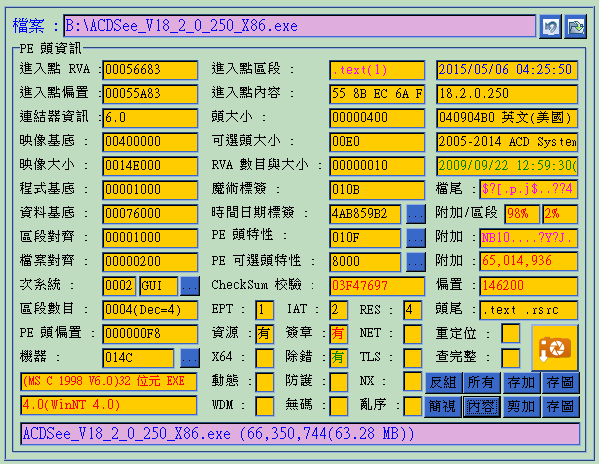Viewport: 599px width, 464px height.
Task: Click data base field 00076000
Action: point(150,214)
